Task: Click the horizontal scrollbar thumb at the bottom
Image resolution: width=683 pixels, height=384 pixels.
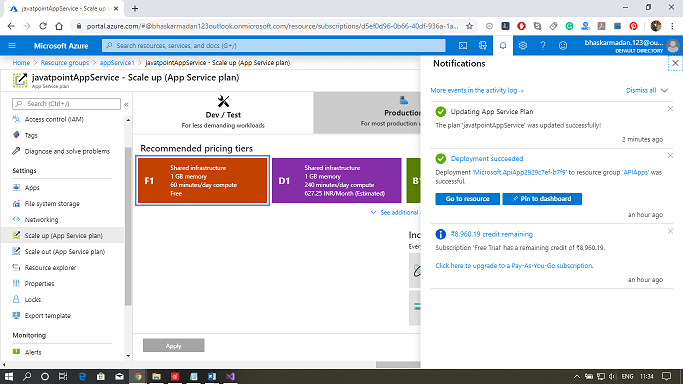Action: [398, 365]
